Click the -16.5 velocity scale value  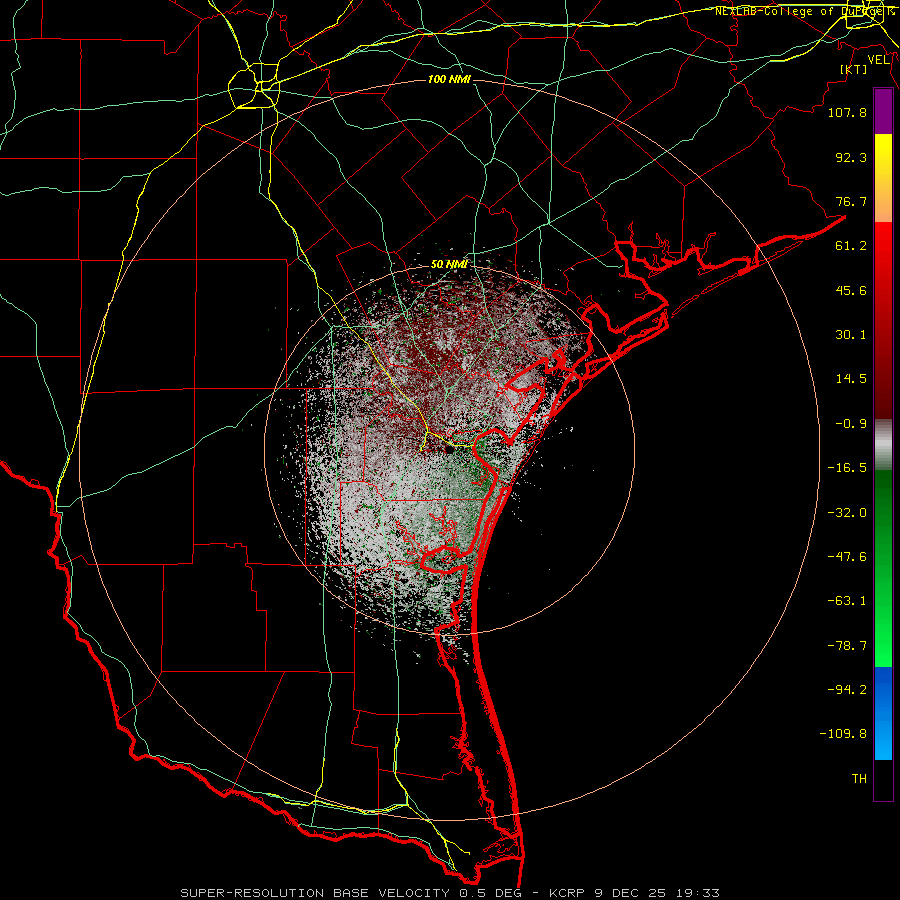[847, 468]
